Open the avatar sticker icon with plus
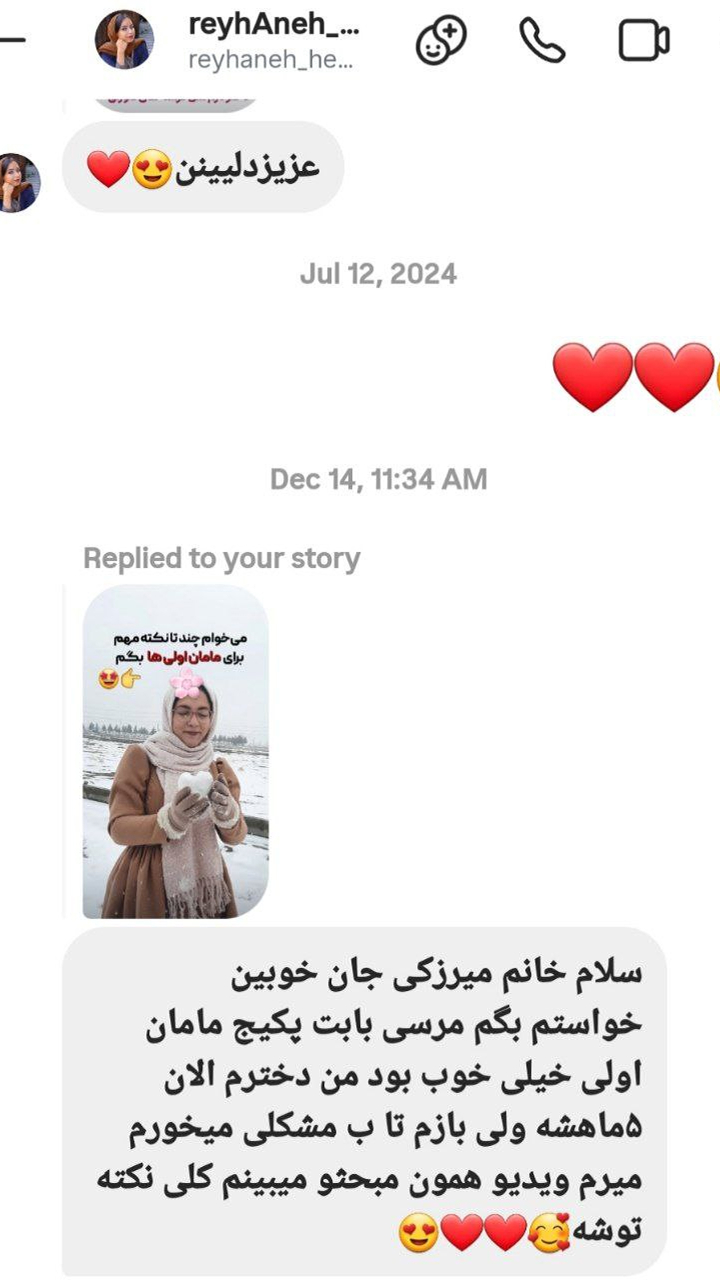This screenshot has width=720, height=1280. (x=441, y=41)
